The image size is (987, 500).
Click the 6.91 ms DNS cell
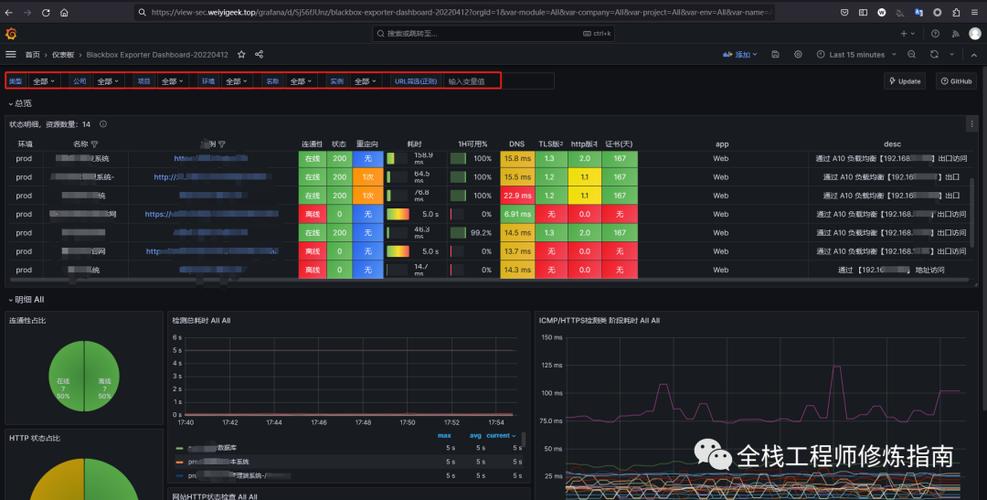click(517, 214)
